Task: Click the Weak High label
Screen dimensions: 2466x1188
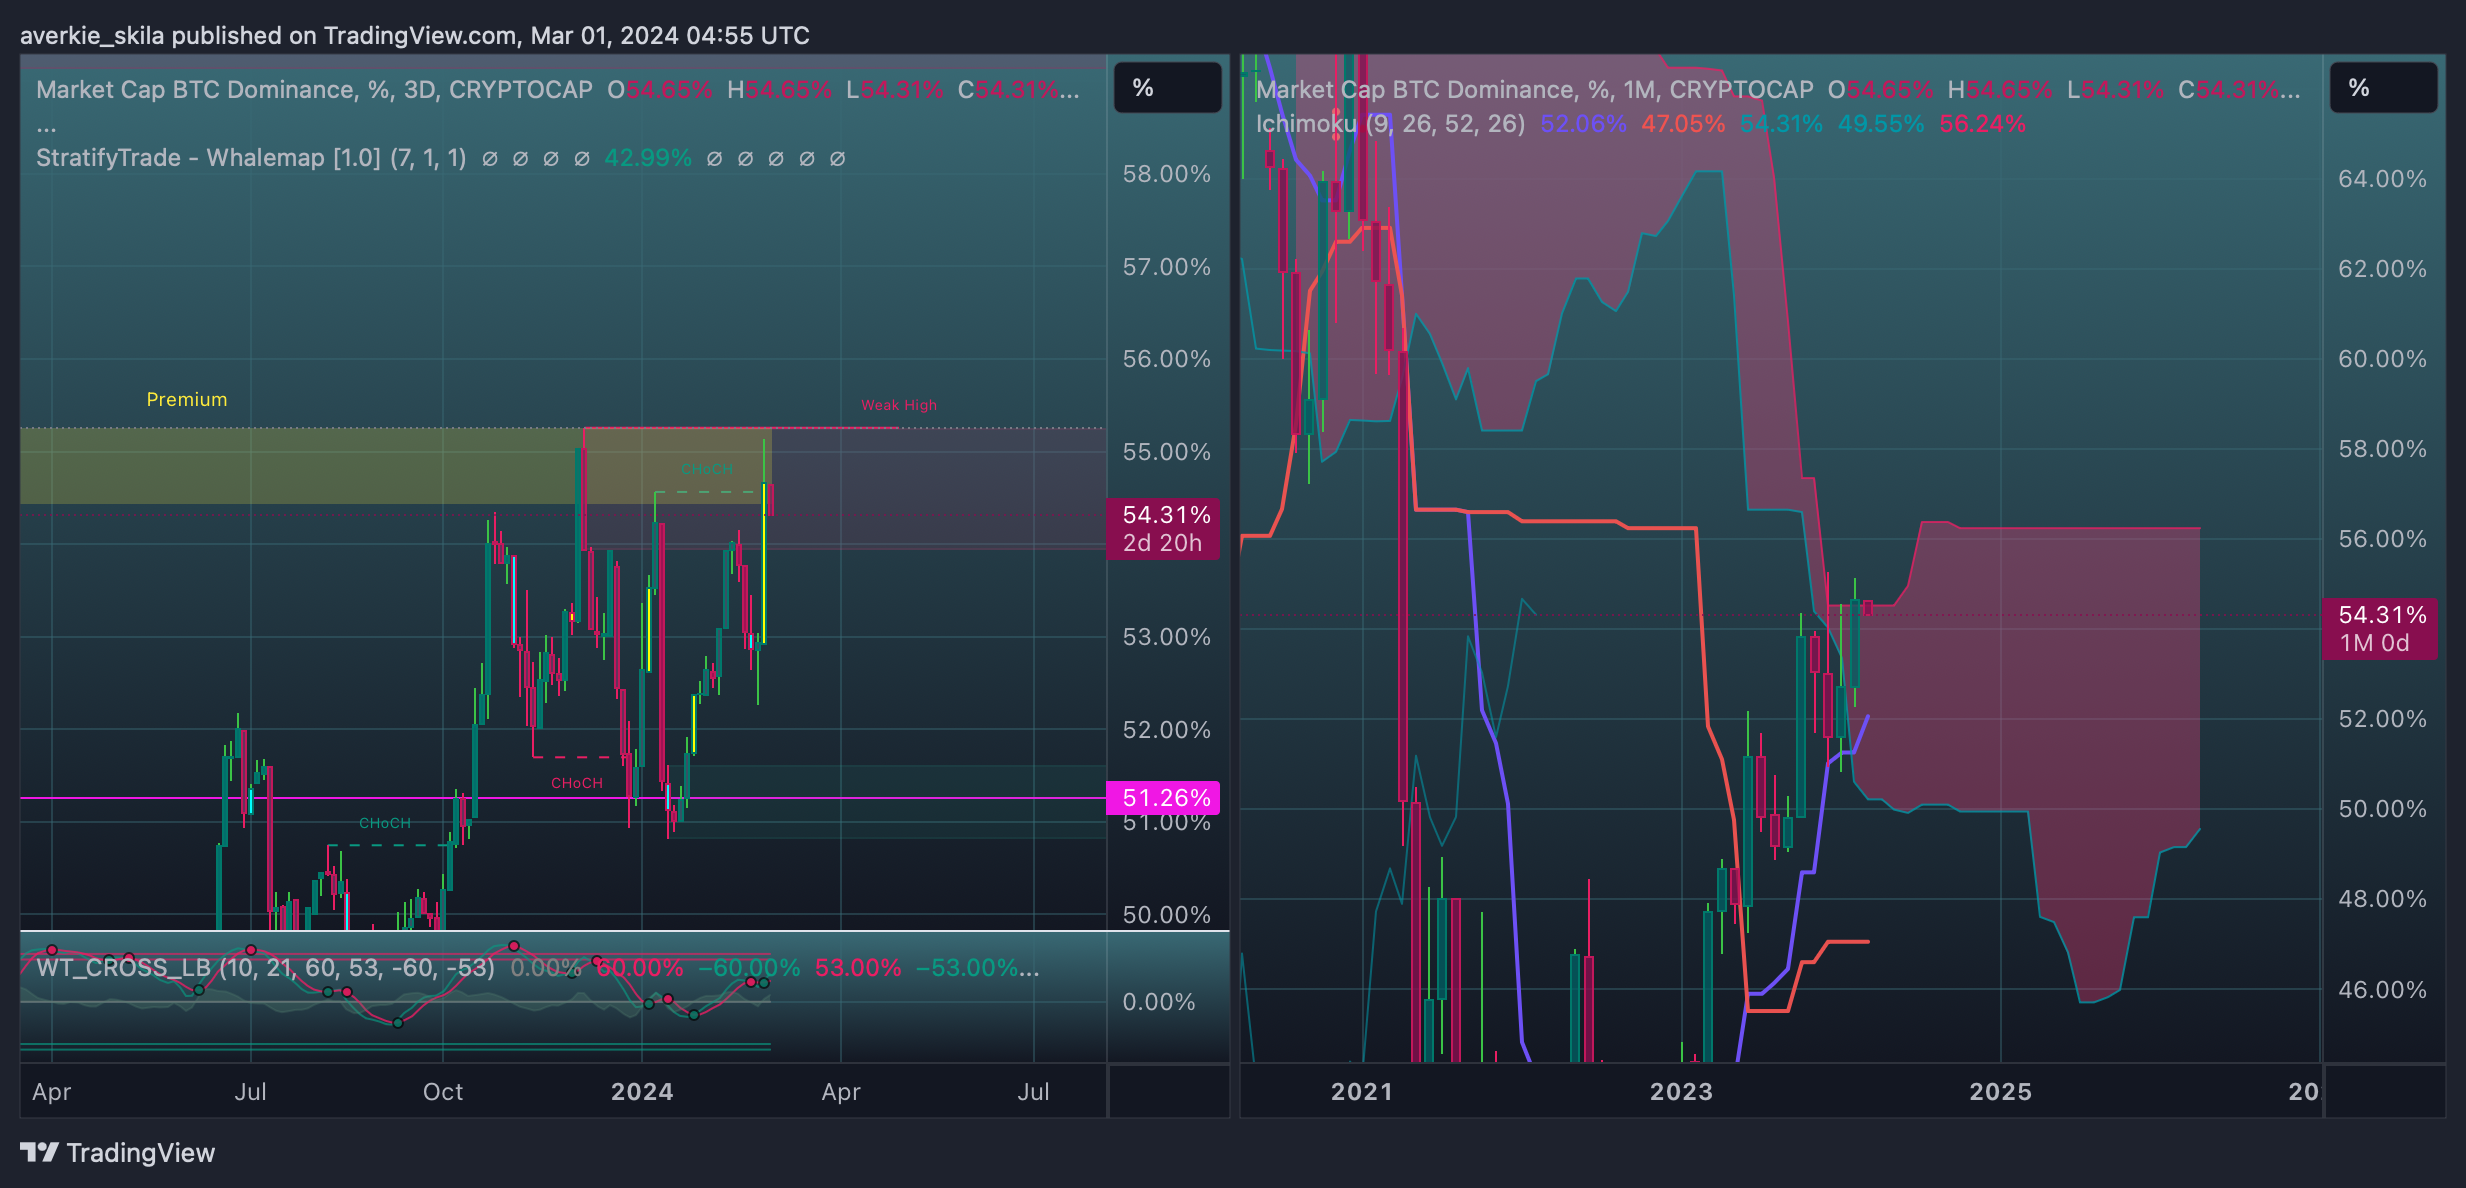Action: 899,405
